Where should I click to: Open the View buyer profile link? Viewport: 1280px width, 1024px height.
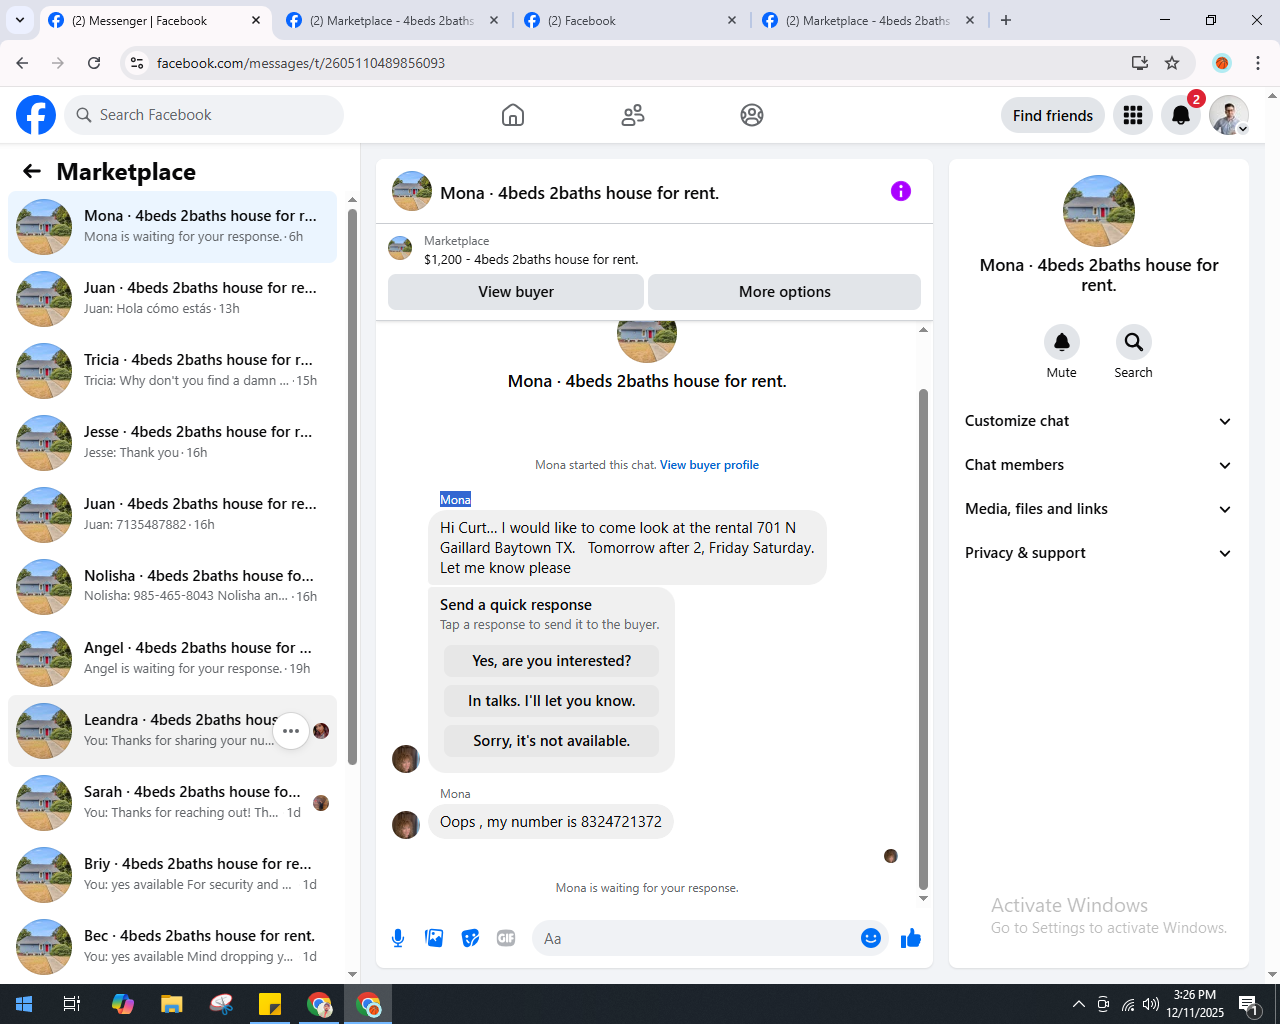709,465
